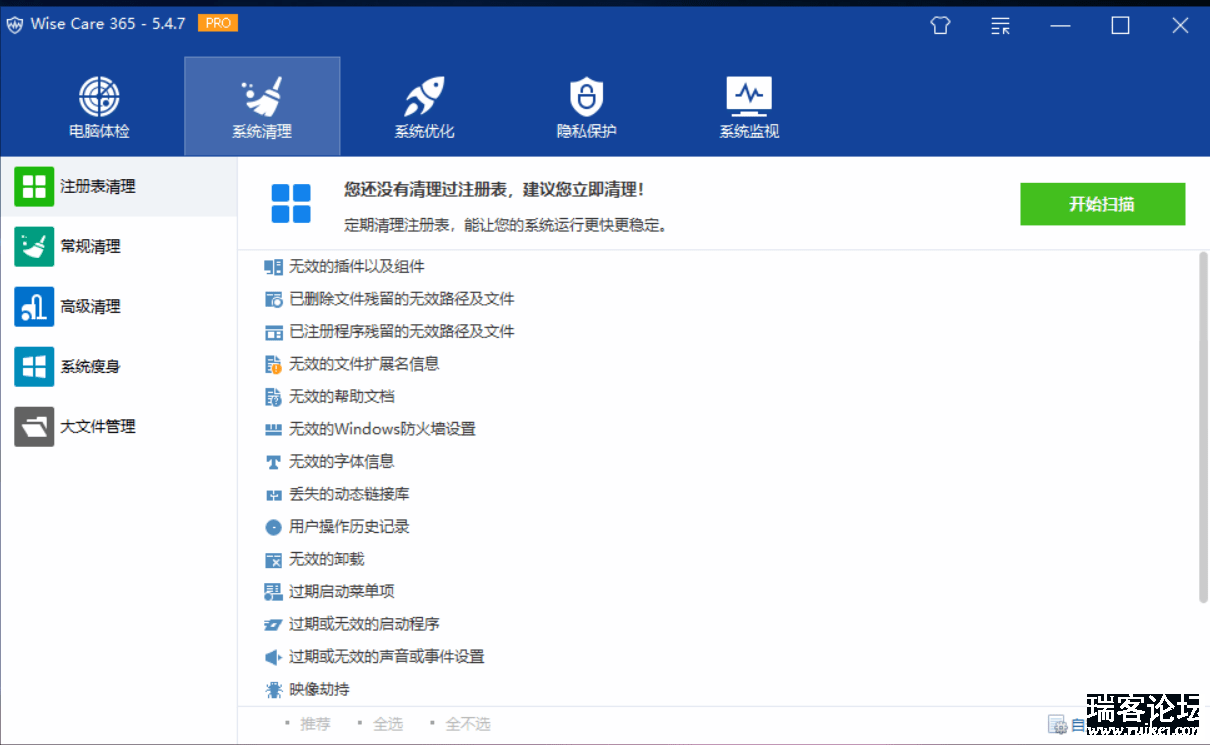Image resolution: width=1210 pixels, height=745 pixels.
Task: Open 系统瘦身 in the sidebar
Action: click(x=118, y=366)
